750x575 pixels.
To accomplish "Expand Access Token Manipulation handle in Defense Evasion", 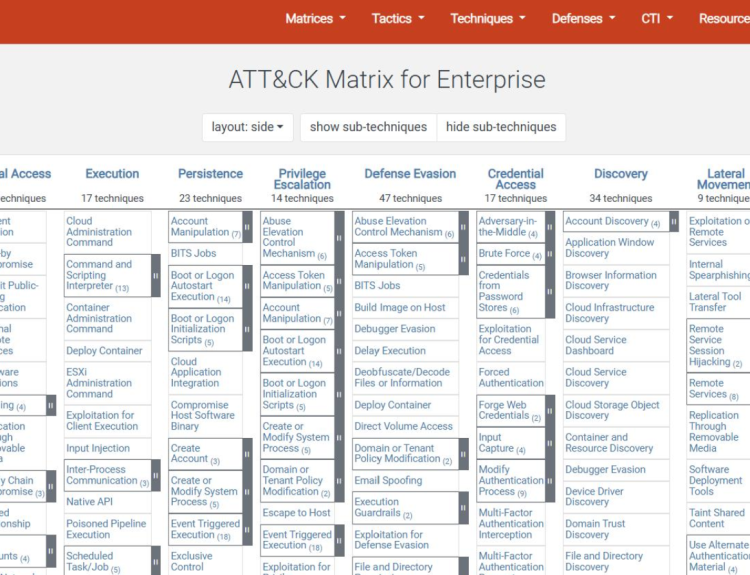I will [463, 259].
